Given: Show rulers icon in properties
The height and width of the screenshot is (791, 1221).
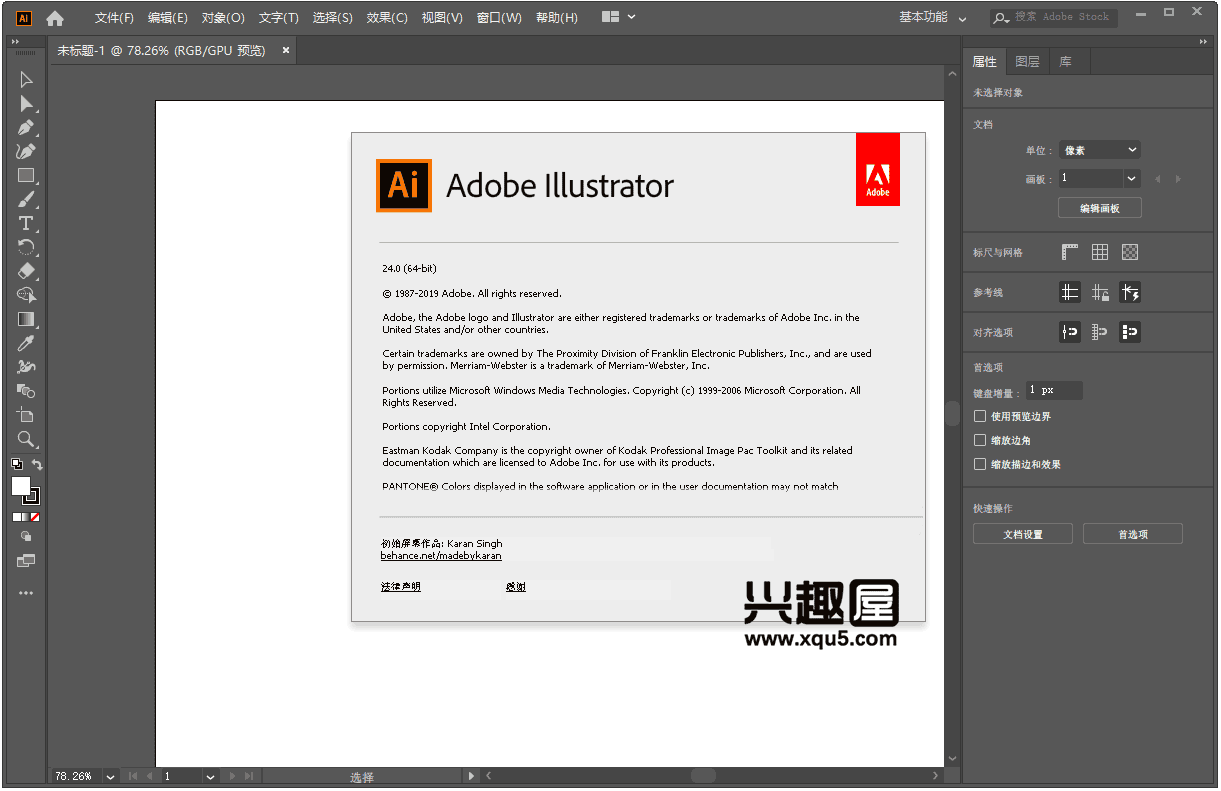Looking at the screenshot, I should (x=1070, y=252).
